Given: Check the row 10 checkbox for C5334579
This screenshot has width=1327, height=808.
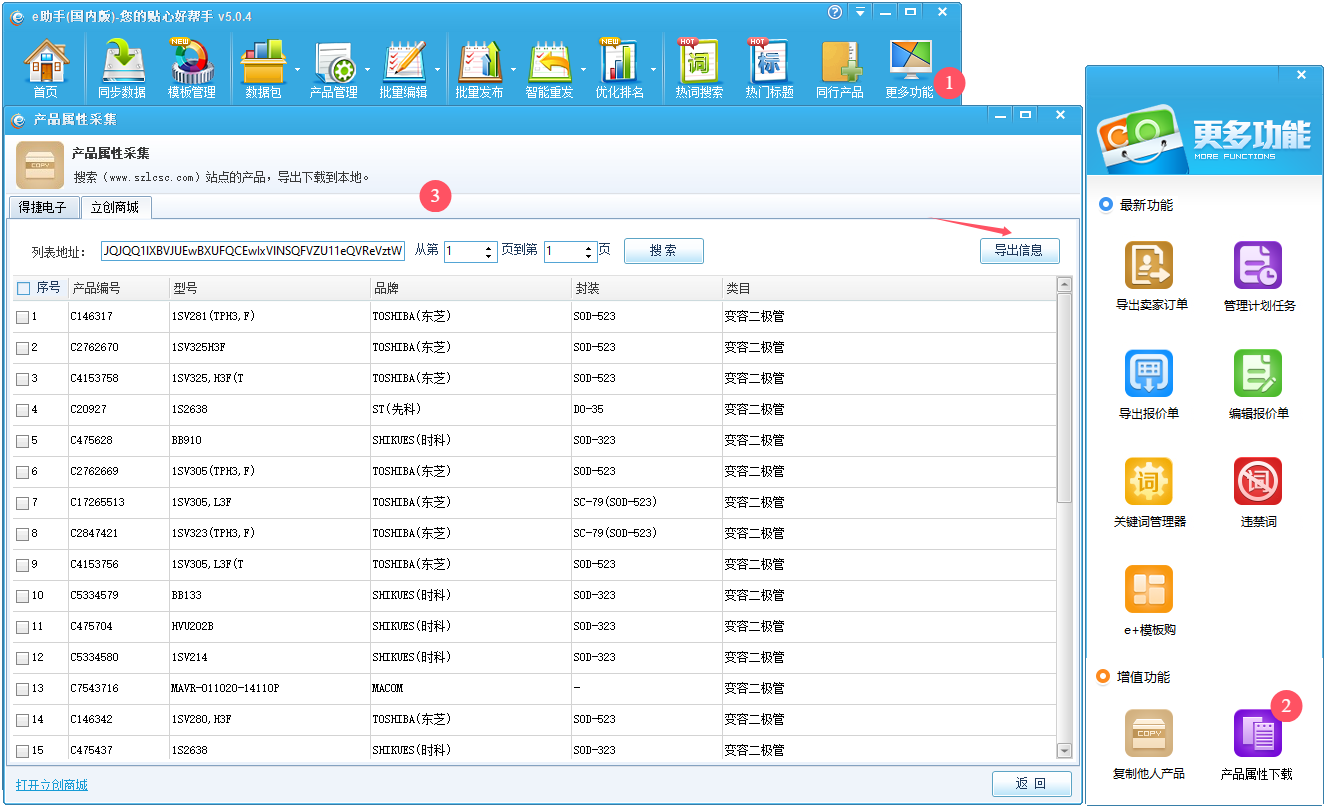Looking at the screenshot, I should (x=22, y=596).
